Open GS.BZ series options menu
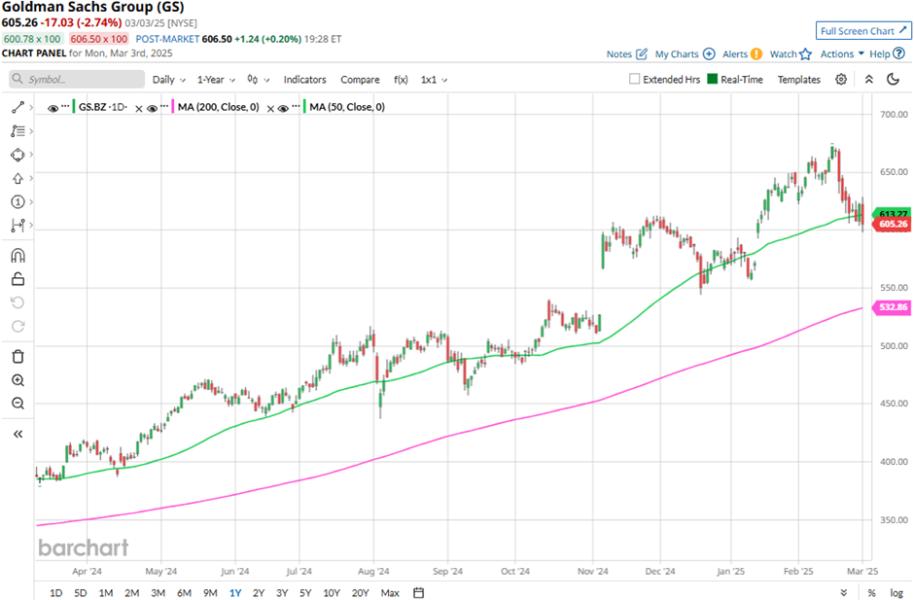Image resolution: width=914 pixels, height=600 pixels. click(x=65, y=106)
